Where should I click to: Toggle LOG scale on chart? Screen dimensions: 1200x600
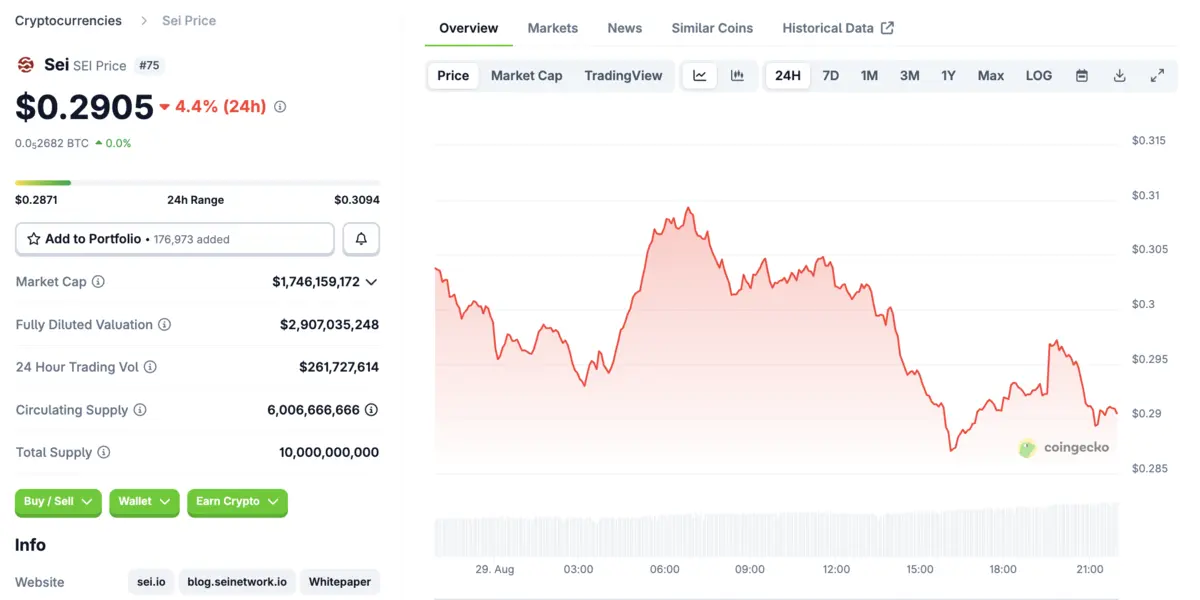click(1038, 75)
